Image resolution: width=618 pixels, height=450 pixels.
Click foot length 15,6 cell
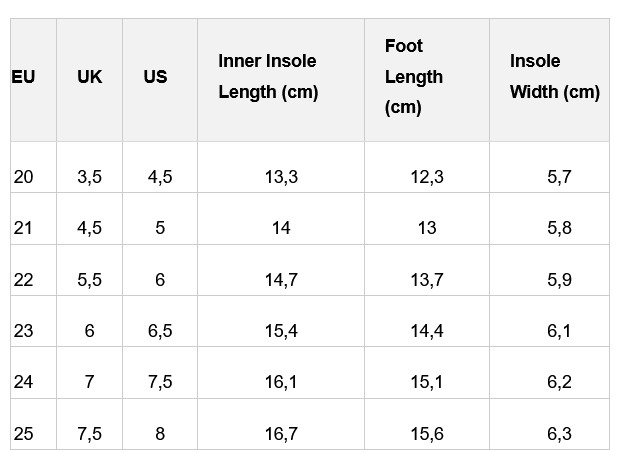coord(427,434)
